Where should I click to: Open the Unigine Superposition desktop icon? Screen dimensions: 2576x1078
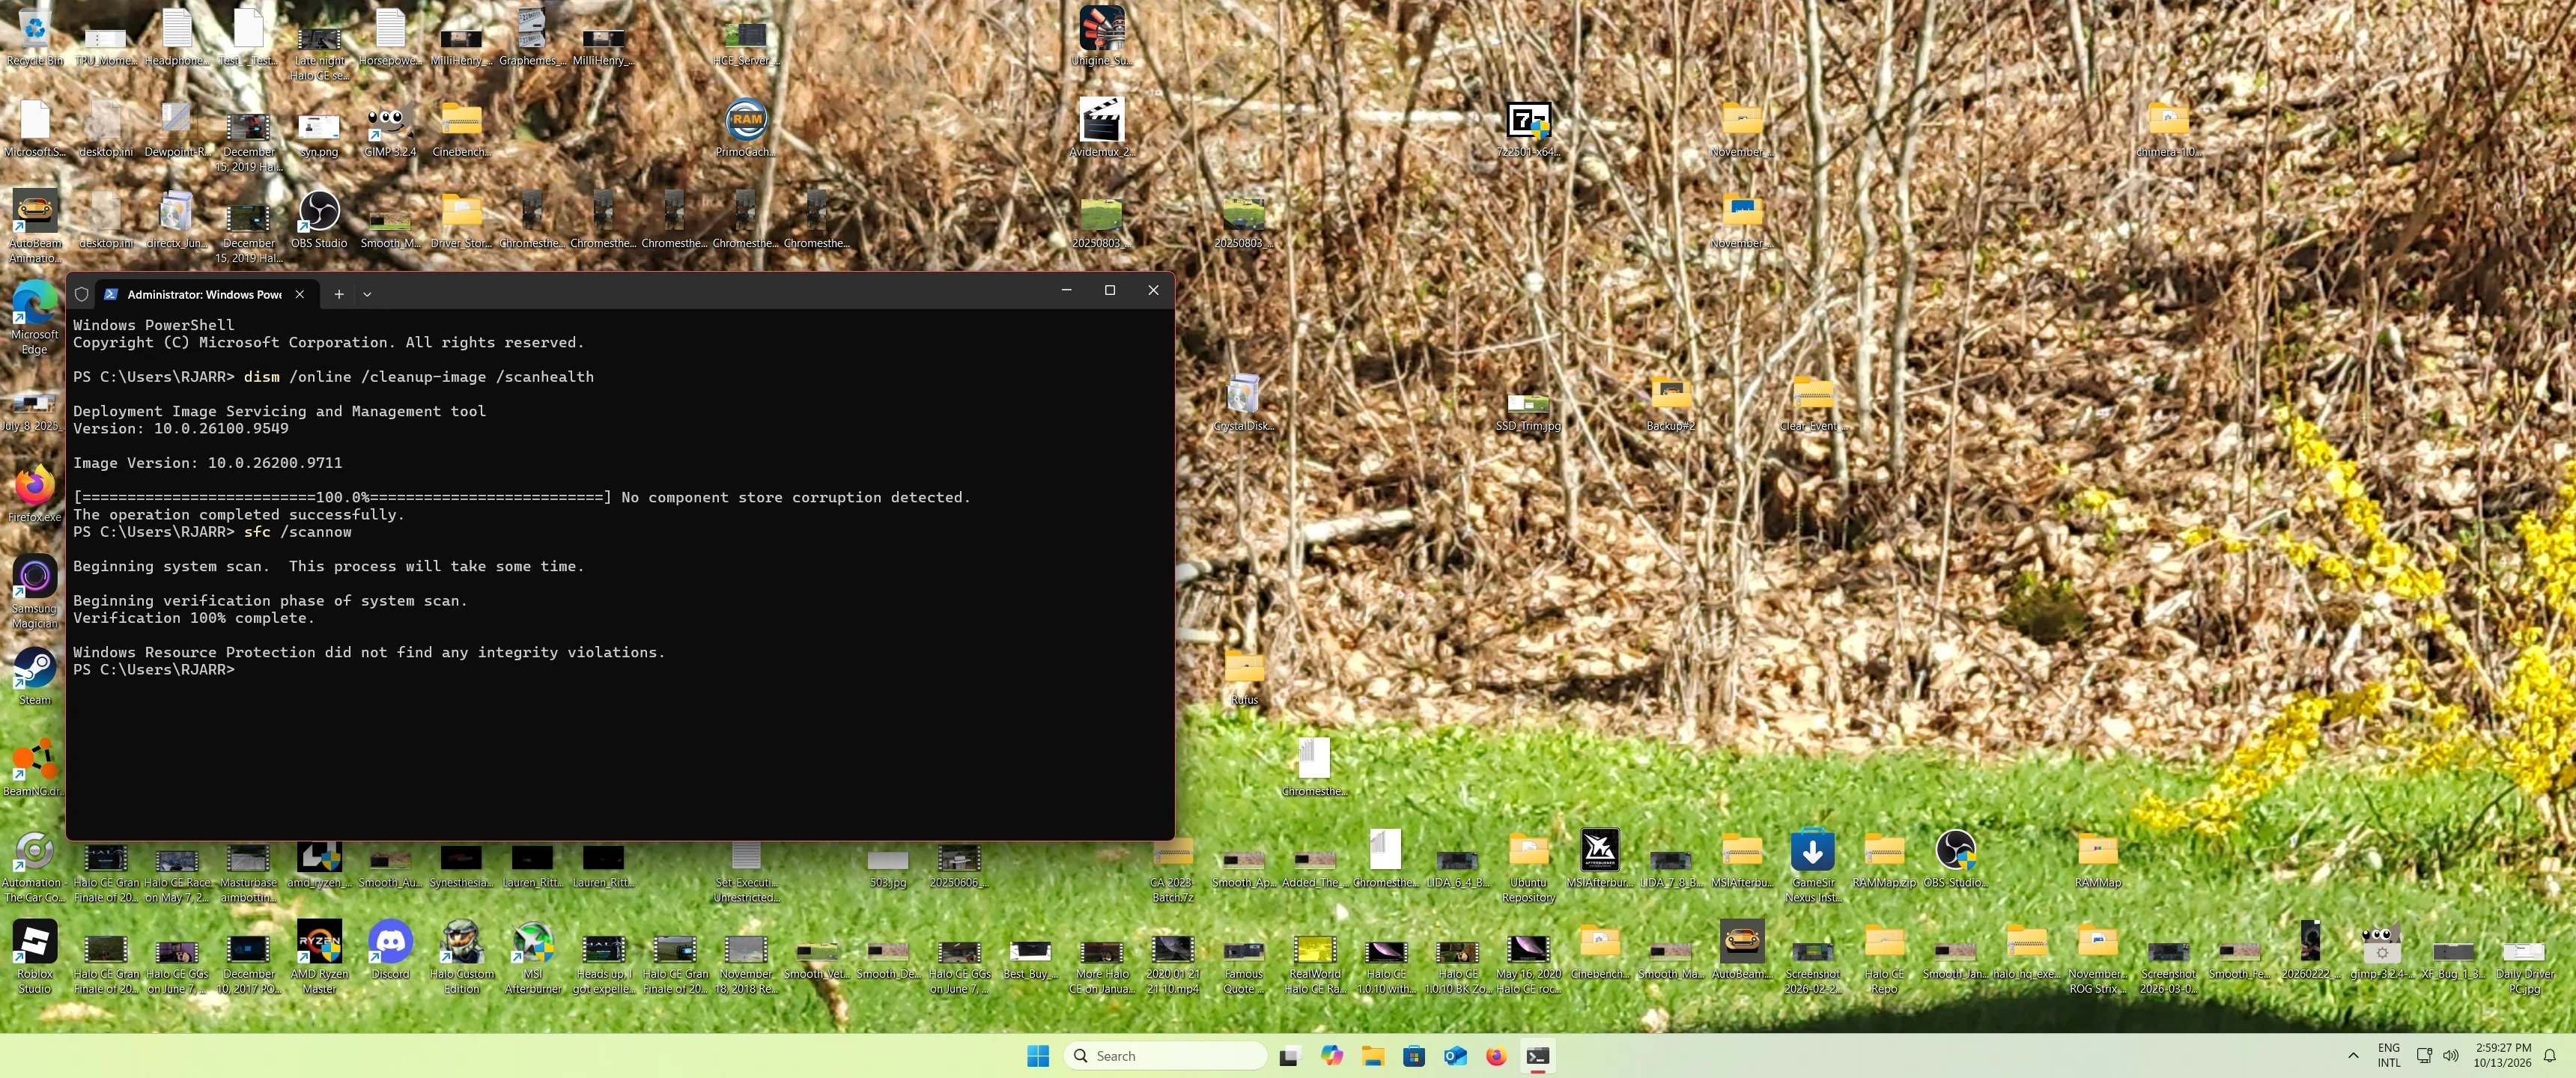[1101, 36]
